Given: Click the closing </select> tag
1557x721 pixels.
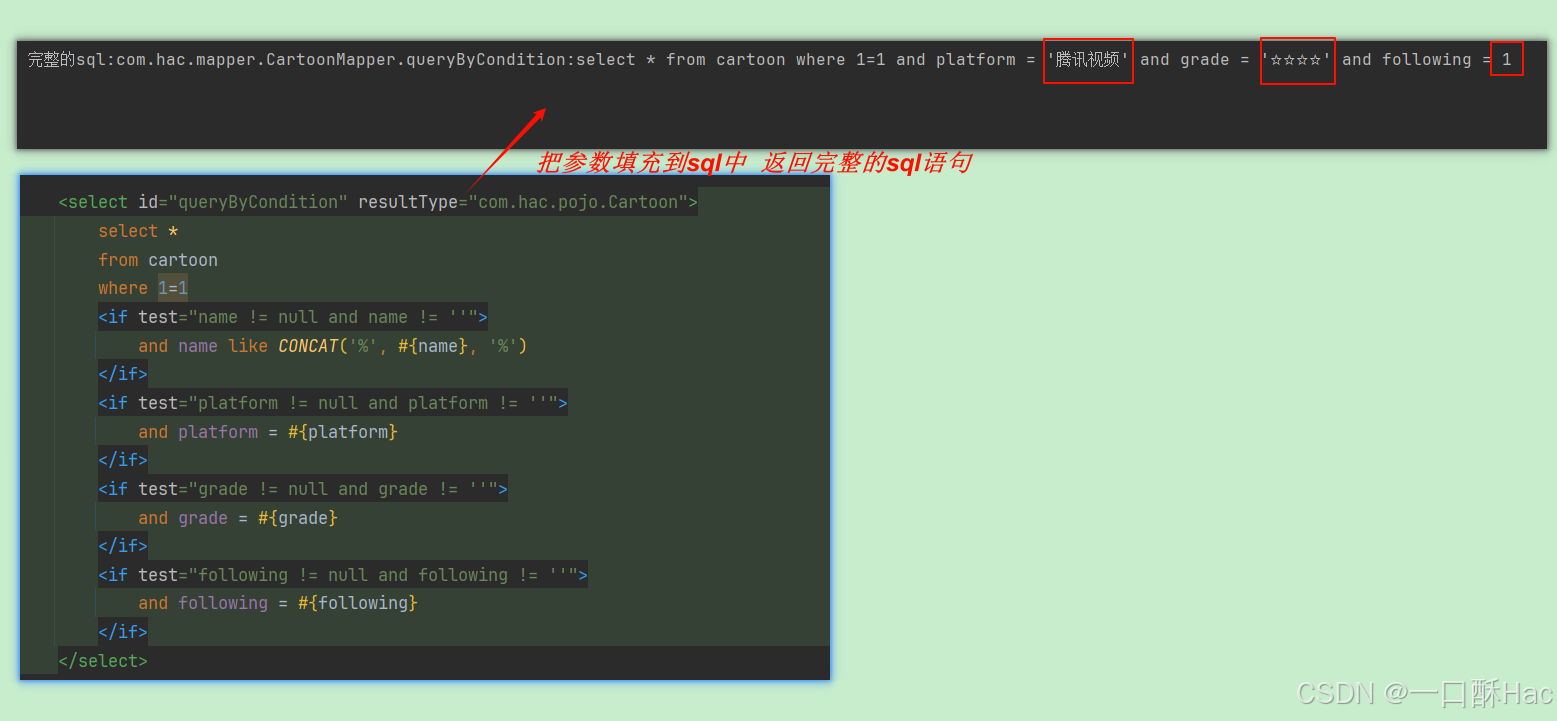Looking at the screenshot, I should pyautogui.click(x=103, y=661).
